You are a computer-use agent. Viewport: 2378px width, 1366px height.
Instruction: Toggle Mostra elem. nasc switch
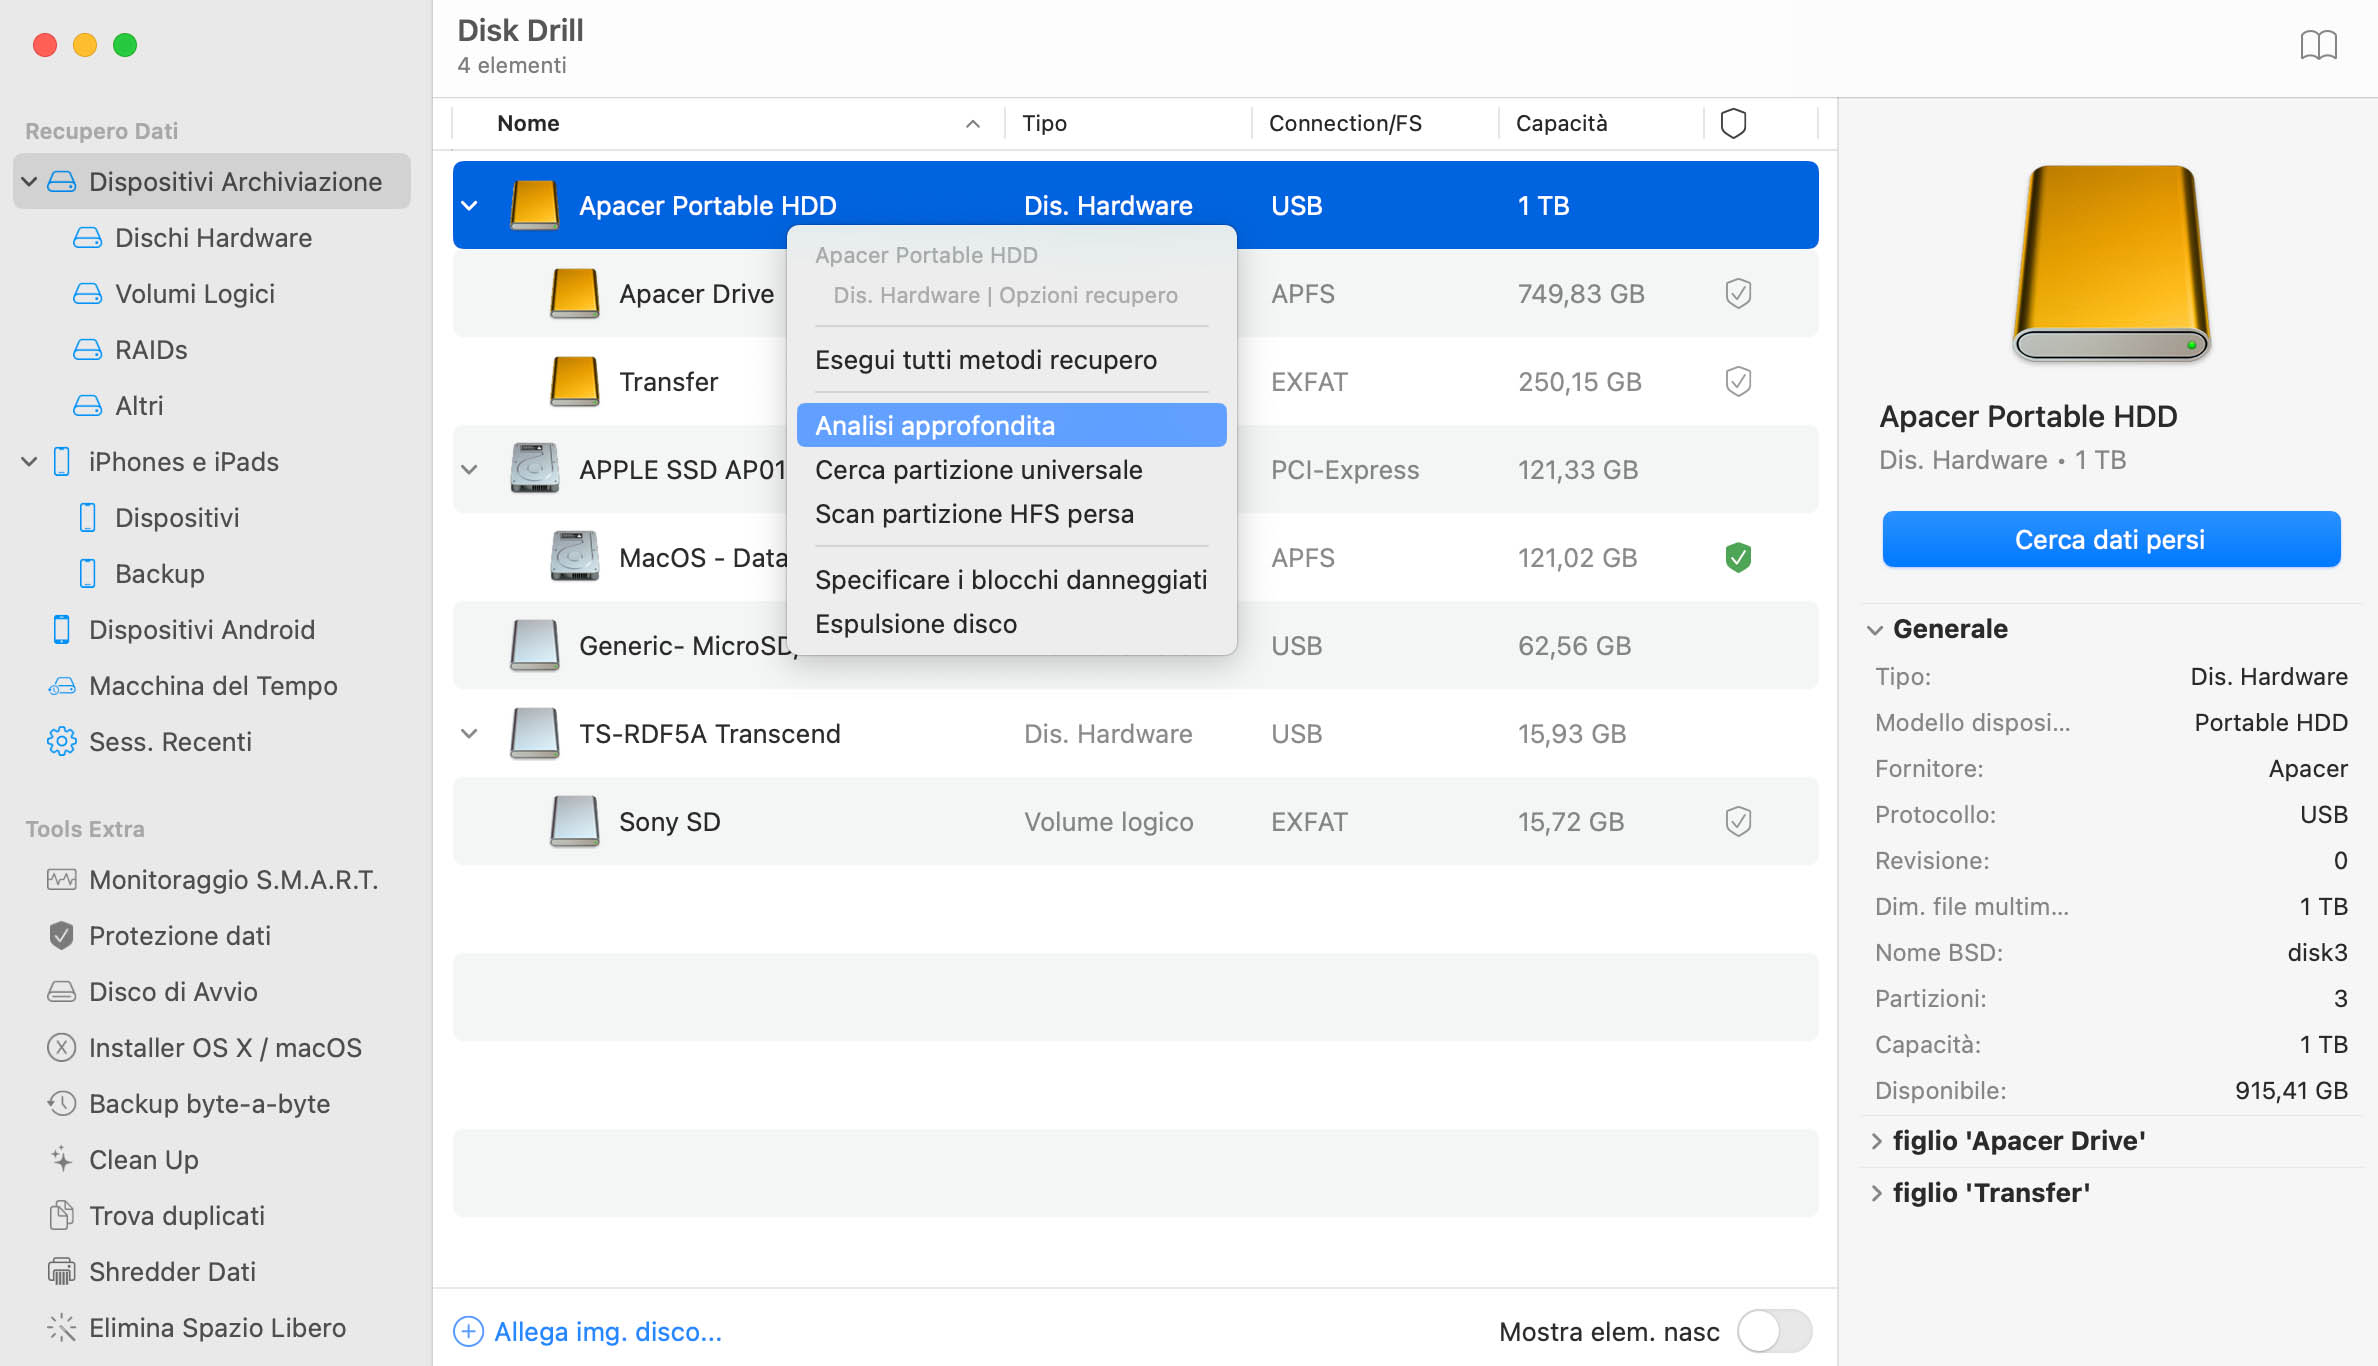coord(1774,1331)
